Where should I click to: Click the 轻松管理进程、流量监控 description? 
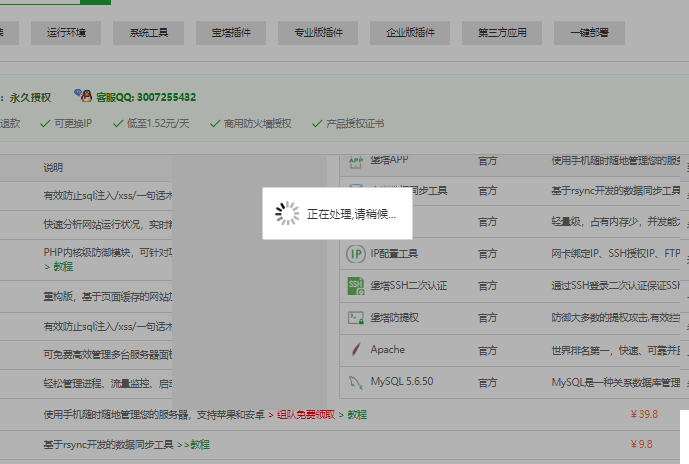click(x=108, y=384)
